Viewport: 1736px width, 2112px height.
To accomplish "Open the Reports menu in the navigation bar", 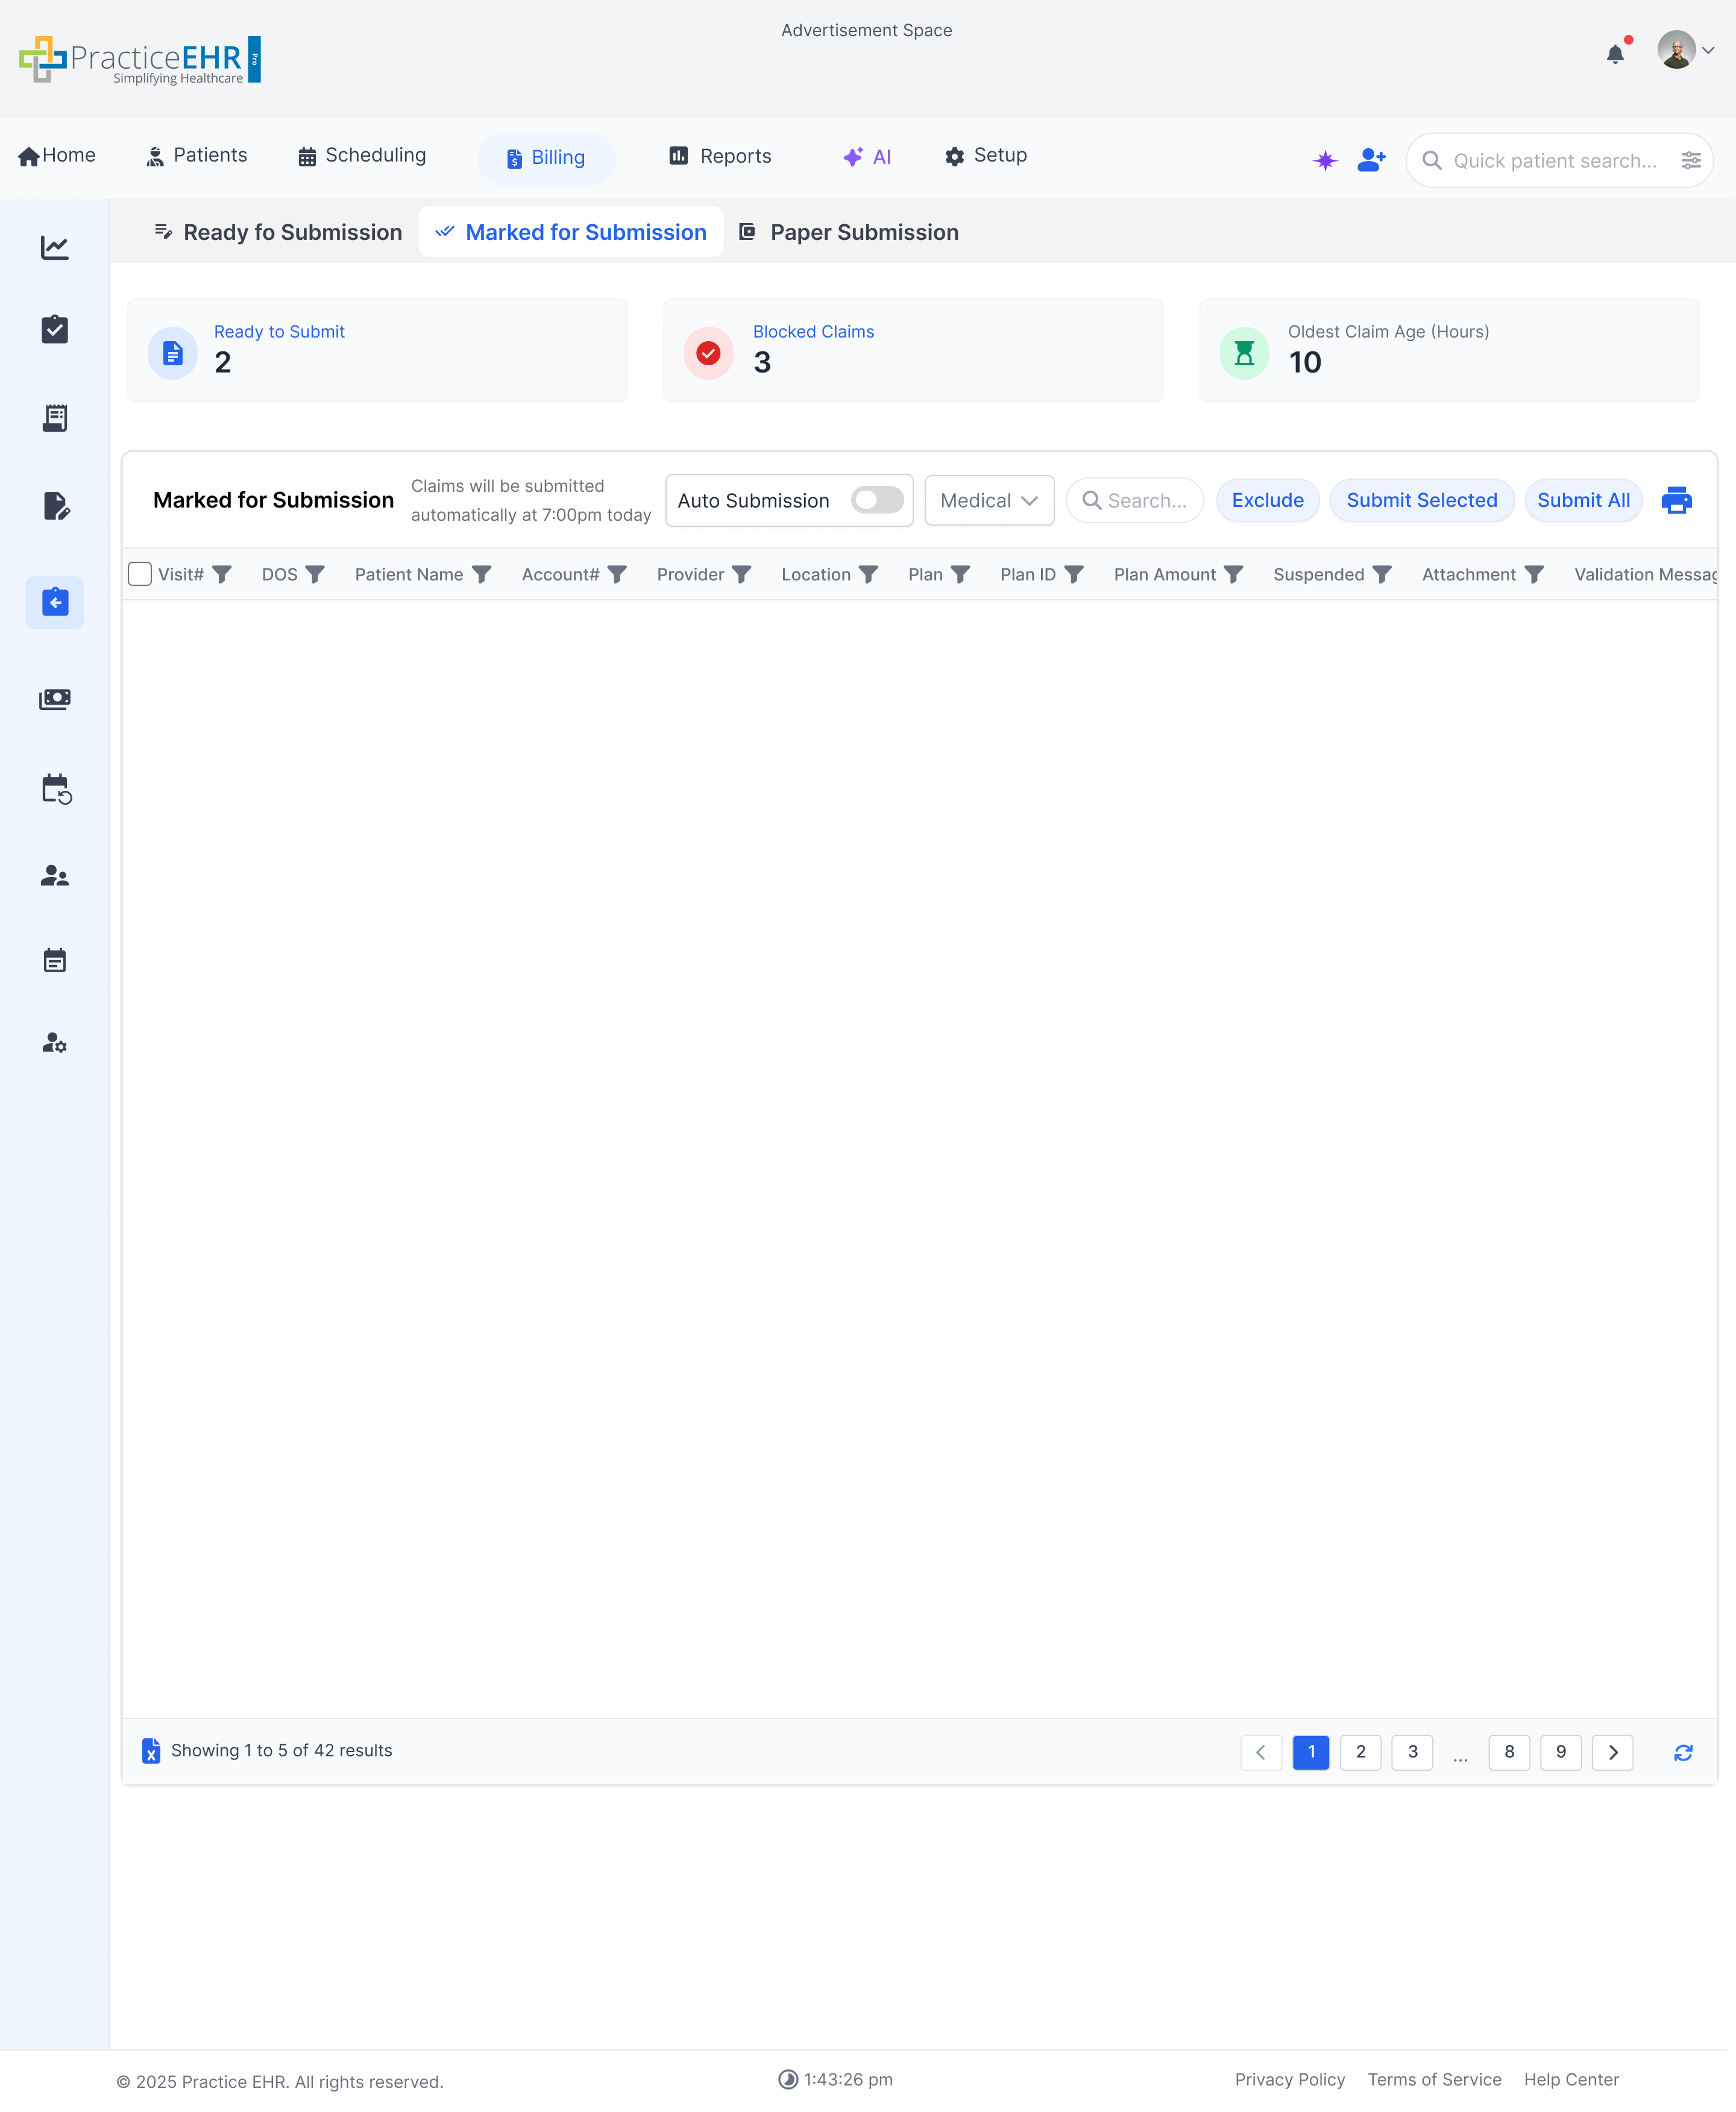I will pos(719,156).
